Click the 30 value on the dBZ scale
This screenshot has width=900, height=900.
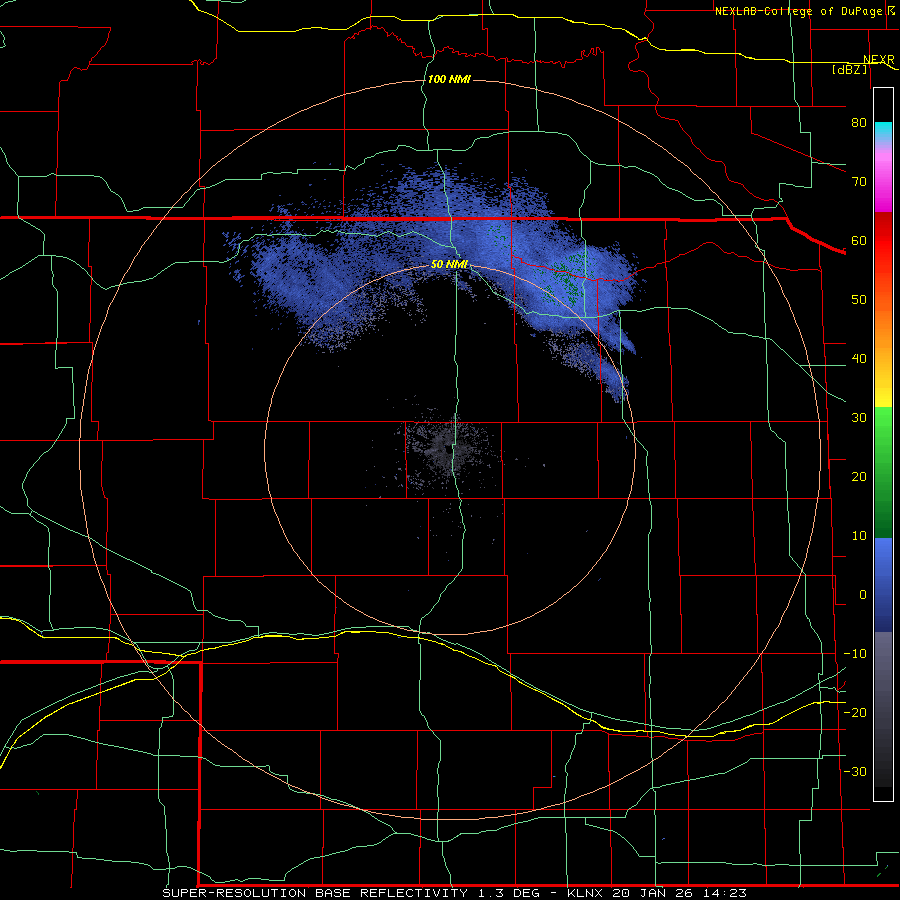[x=859, y=417]
